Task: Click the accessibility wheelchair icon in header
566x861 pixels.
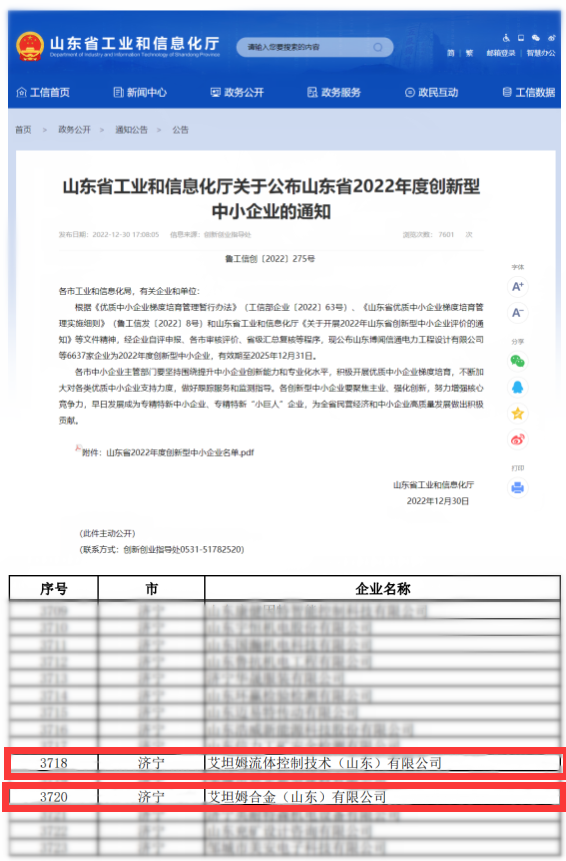Action: click(506, 38)
